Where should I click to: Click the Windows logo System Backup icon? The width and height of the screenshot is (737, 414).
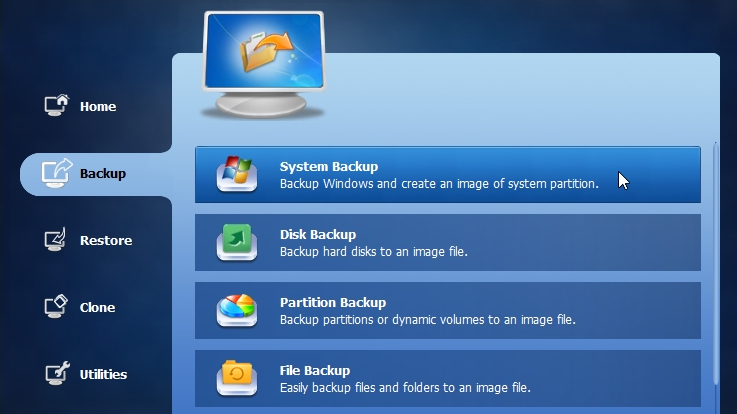(237, 174)
